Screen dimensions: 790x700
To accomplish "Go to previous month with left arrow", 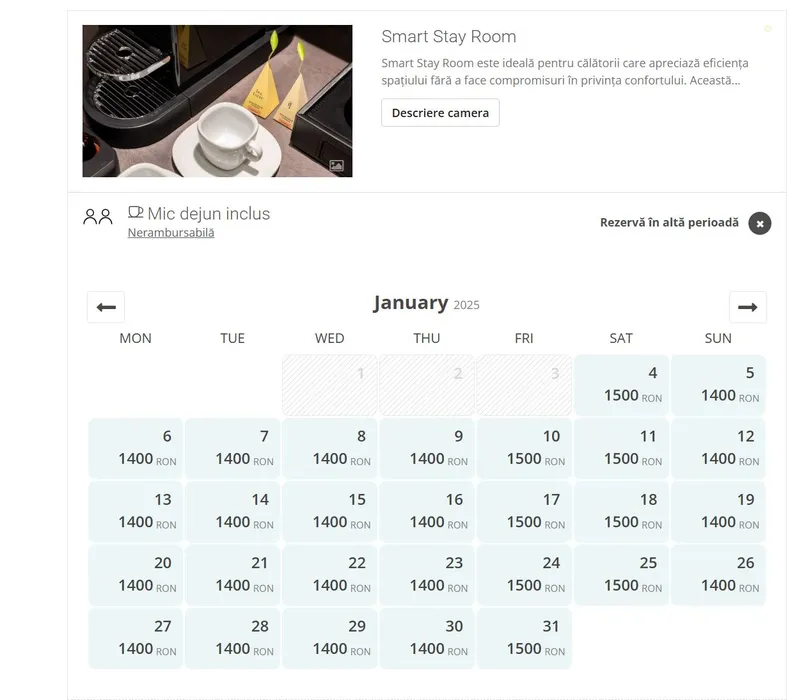I will tap(106, 307).
